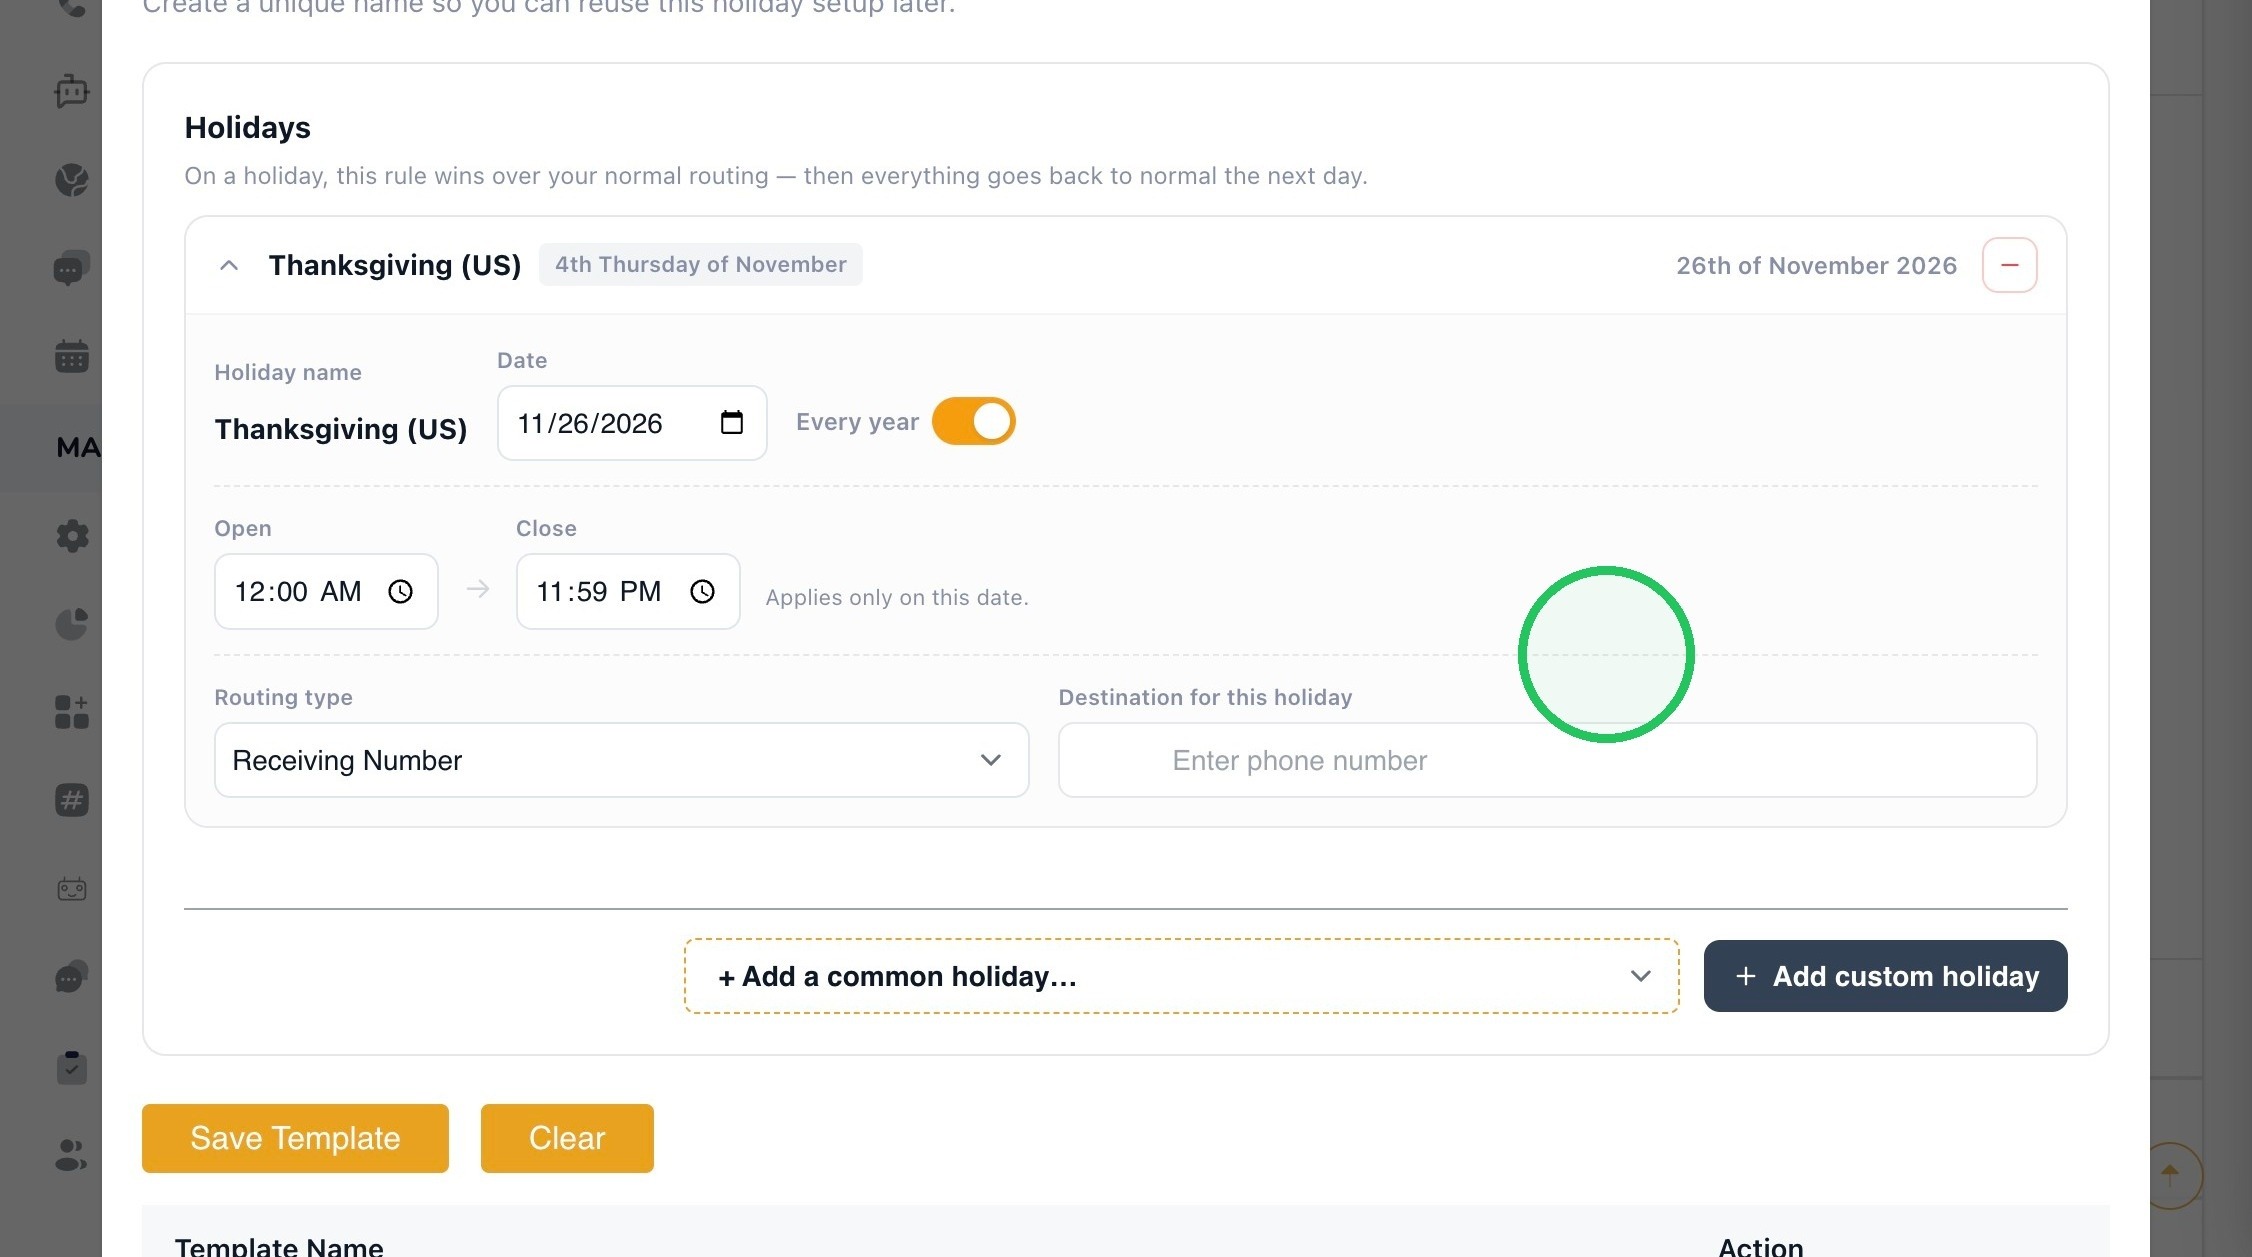Open the clipboard checklist sidebar icon
The height and width of the screenshot is (1257, 2252).
point(72,1067)
